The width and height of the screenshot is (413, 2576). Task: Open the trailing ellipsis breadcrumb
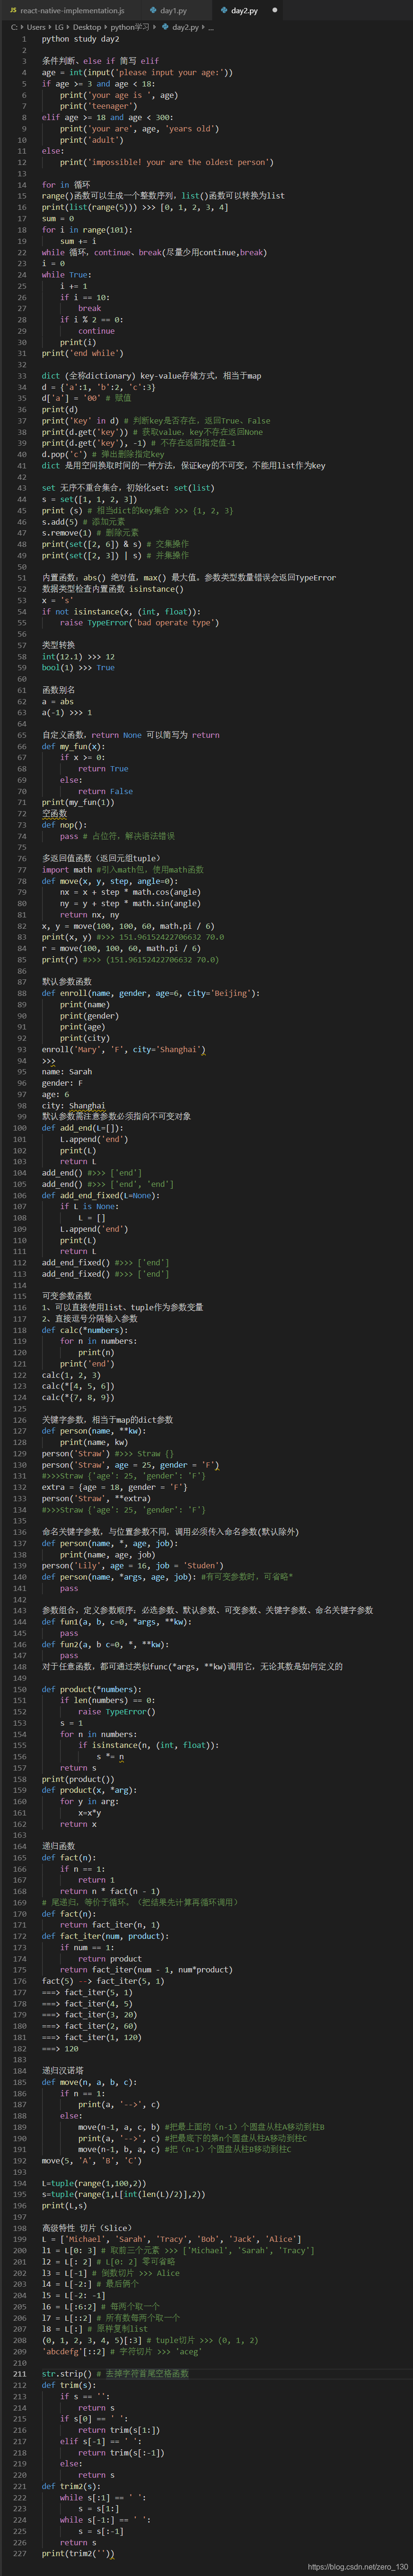(211, 27)
